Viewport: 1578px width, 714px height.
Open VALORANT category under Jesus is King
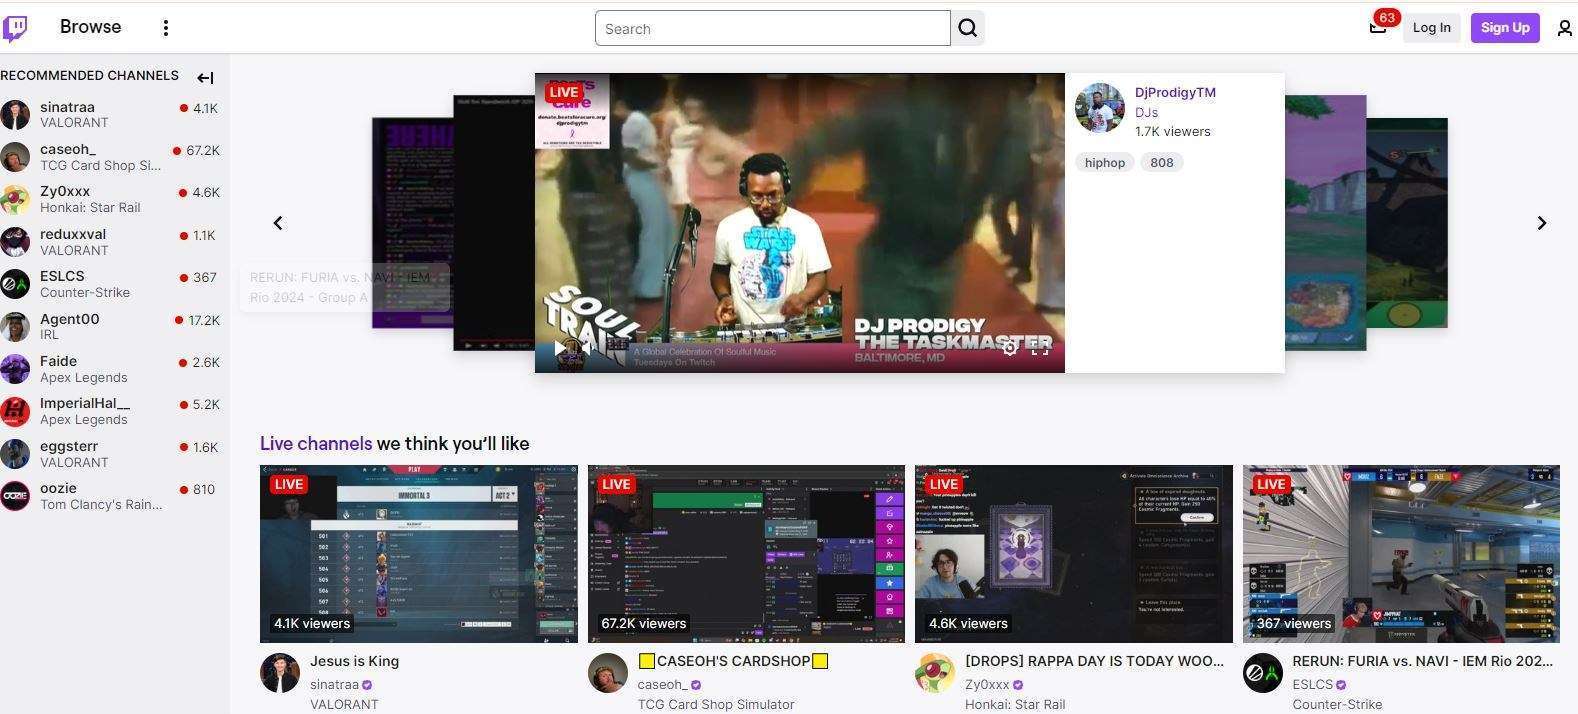(x=344, y=704)
